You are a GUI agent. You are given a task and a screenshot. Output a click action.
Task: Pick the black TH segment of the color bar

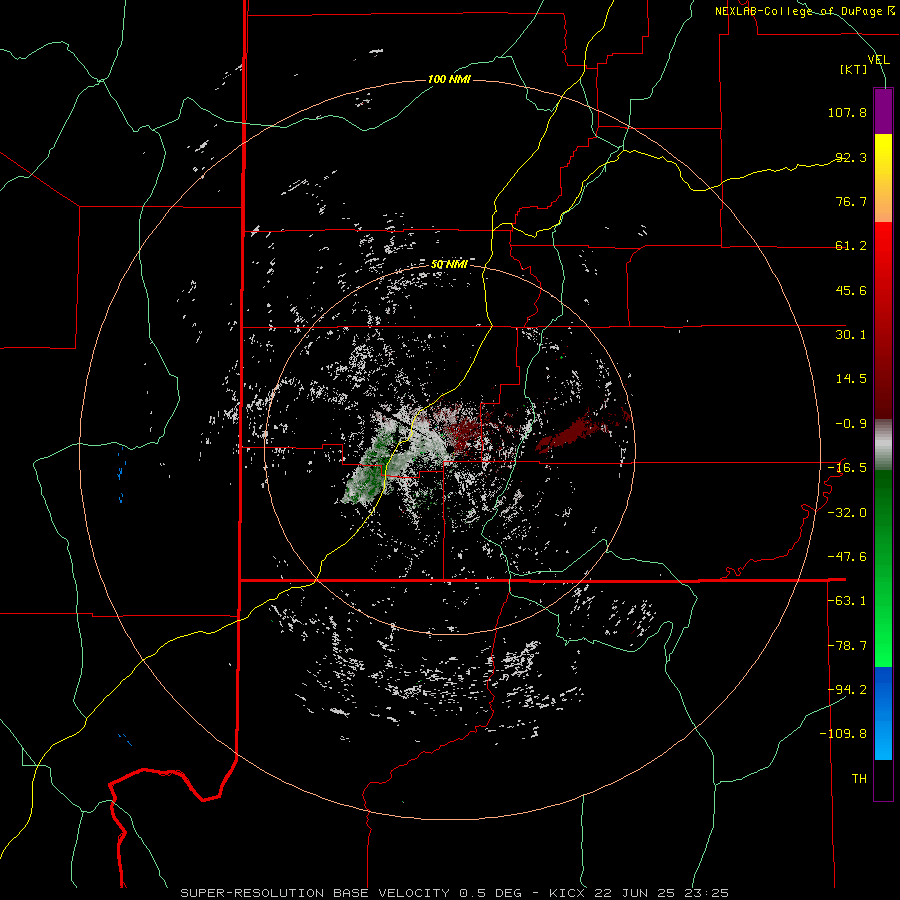(x=883, y=779)
